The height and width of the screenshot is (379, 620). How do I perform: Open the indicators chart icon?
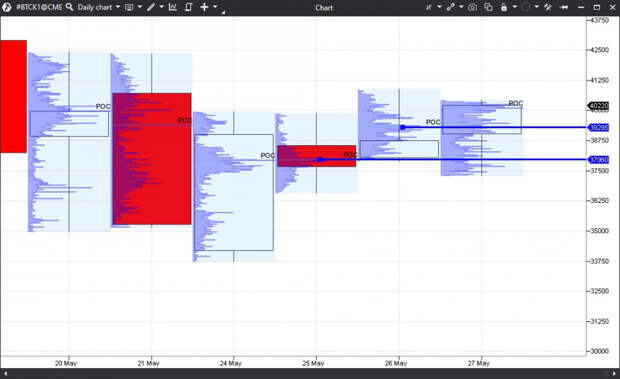tap(173, 7)
